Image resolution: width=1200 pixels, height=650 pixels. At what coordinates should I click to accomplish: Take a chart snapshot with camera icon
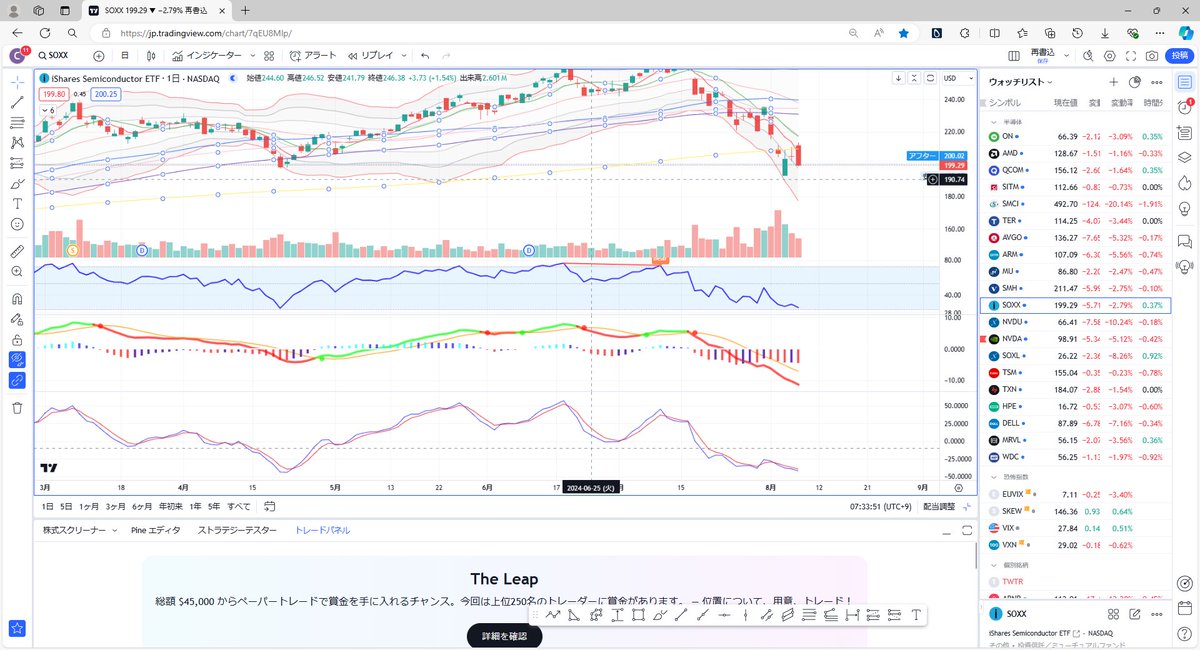(x=1152, y=56)
